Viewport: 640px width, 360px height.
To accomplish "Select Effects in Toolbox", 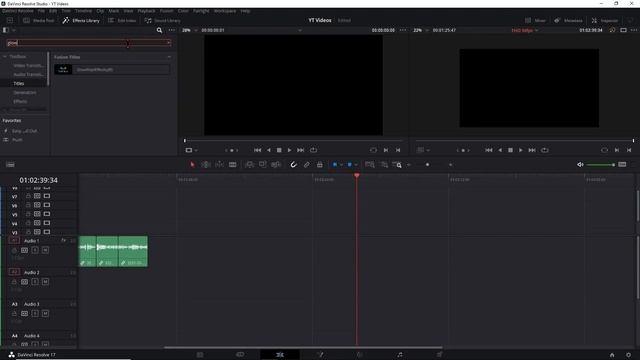I will coord(20,101).
